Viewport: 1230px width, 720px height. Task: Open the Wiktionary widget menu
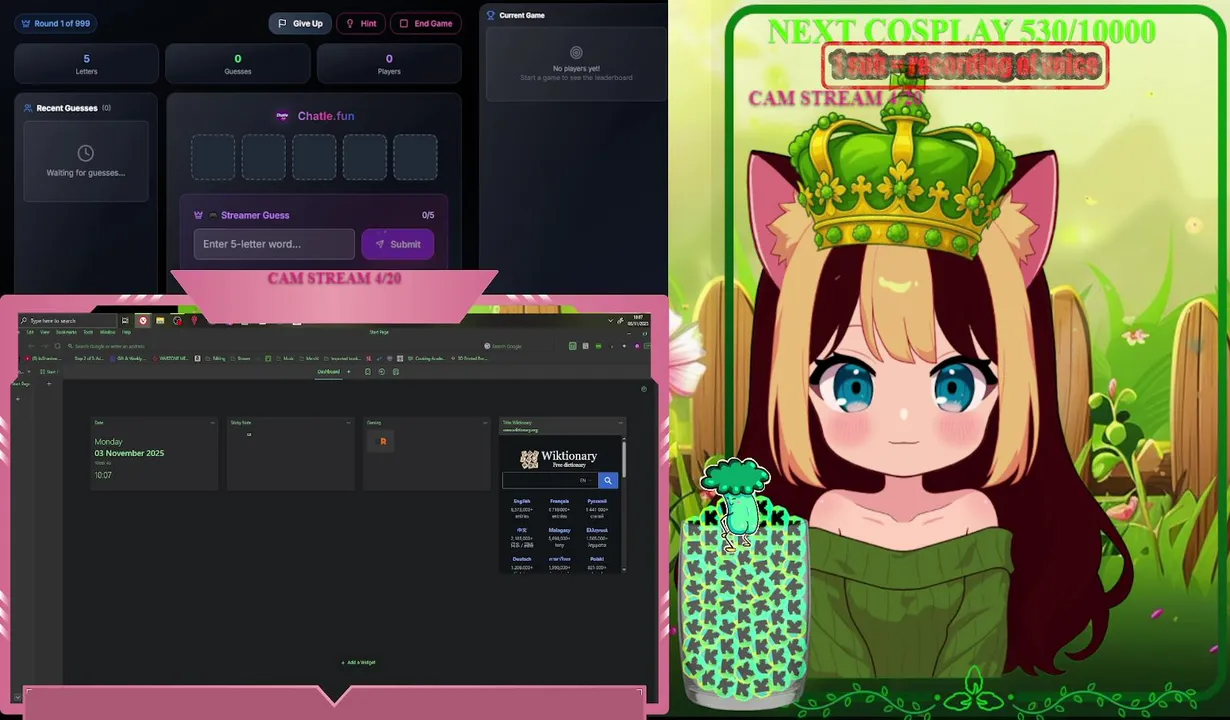[x=620, y=423]
